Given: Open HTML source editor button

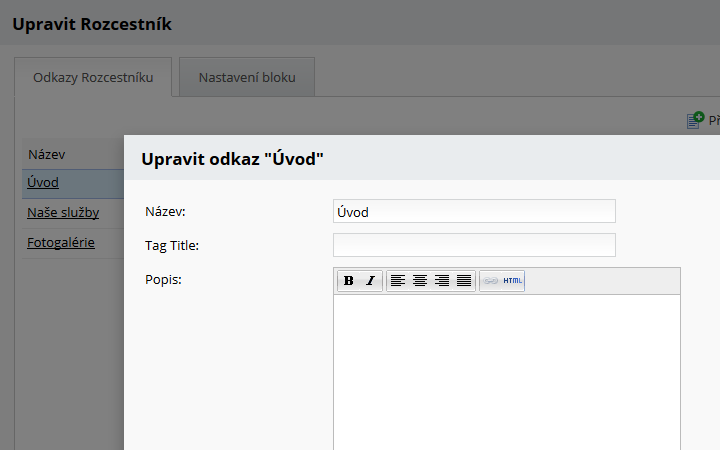Looking at the screenshot, I should pyautogui.click(x=512, y=281).
